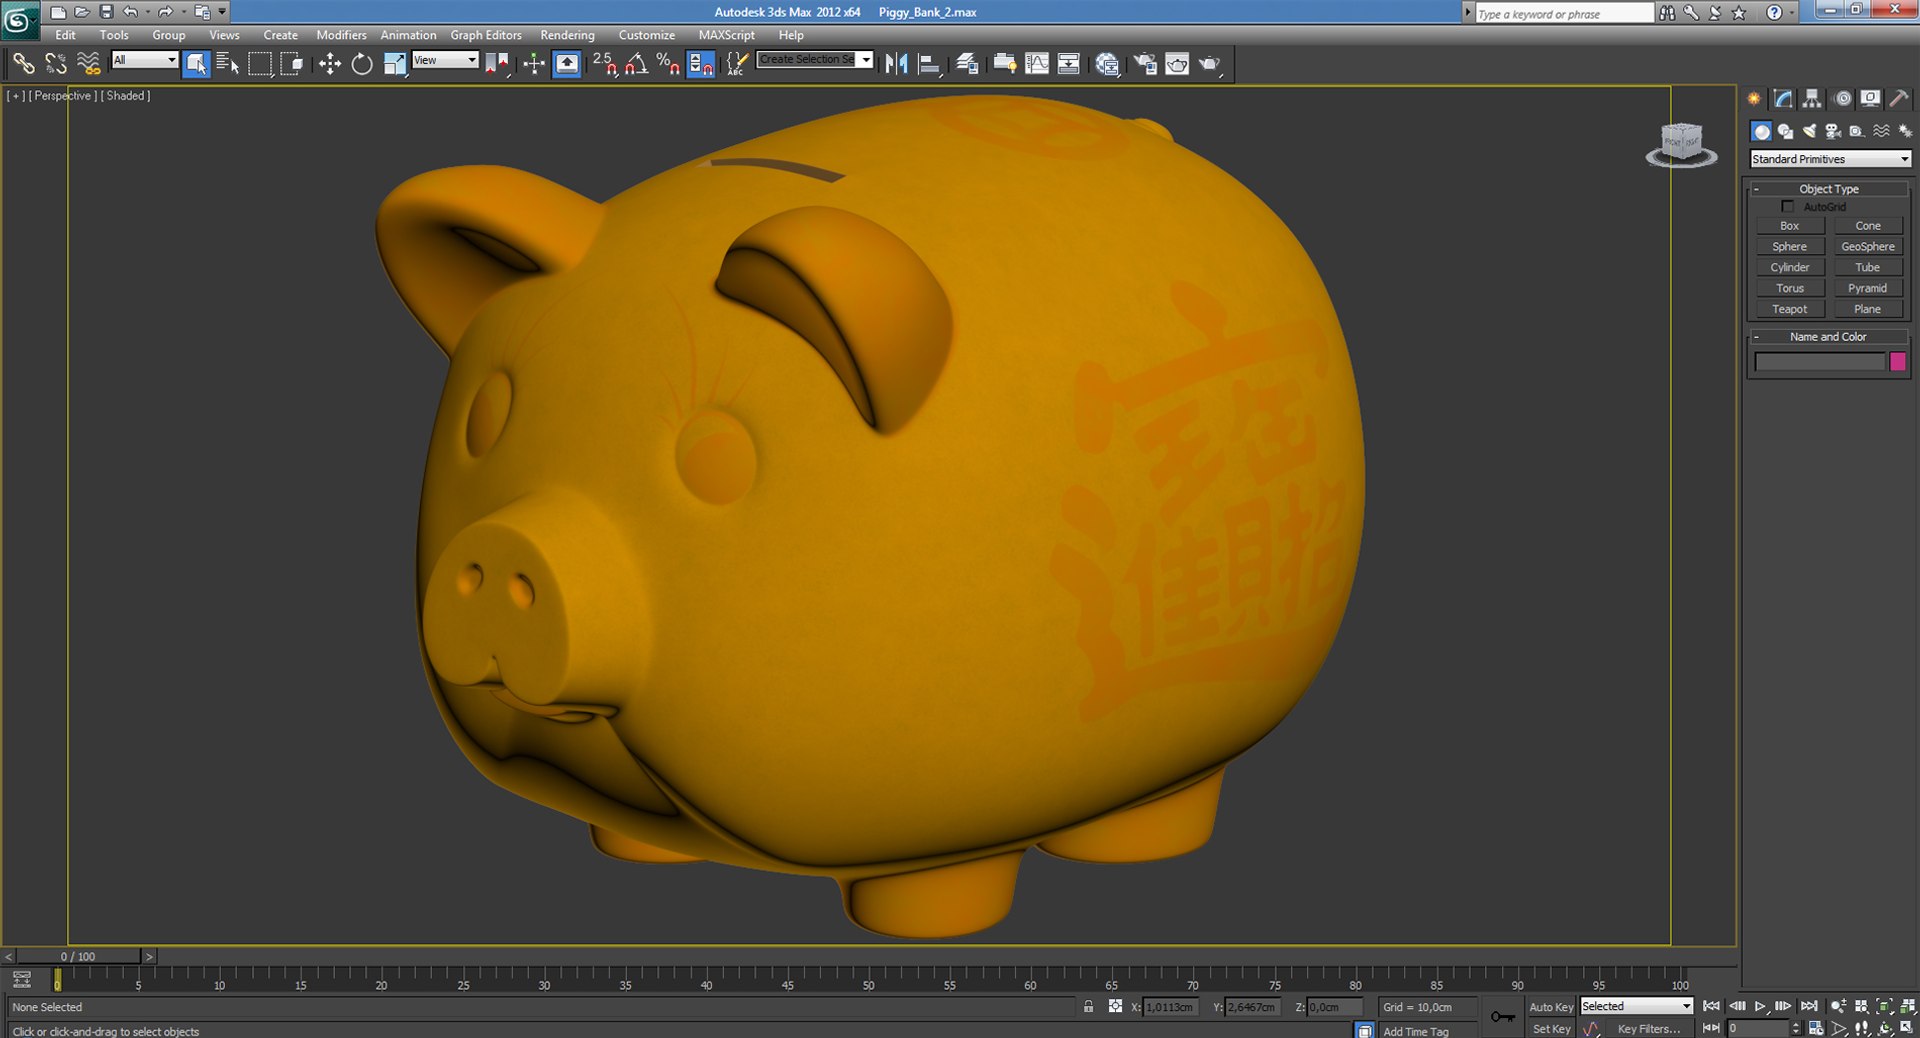Expand Create Selection Set dropdown

(x=865, y=59)
